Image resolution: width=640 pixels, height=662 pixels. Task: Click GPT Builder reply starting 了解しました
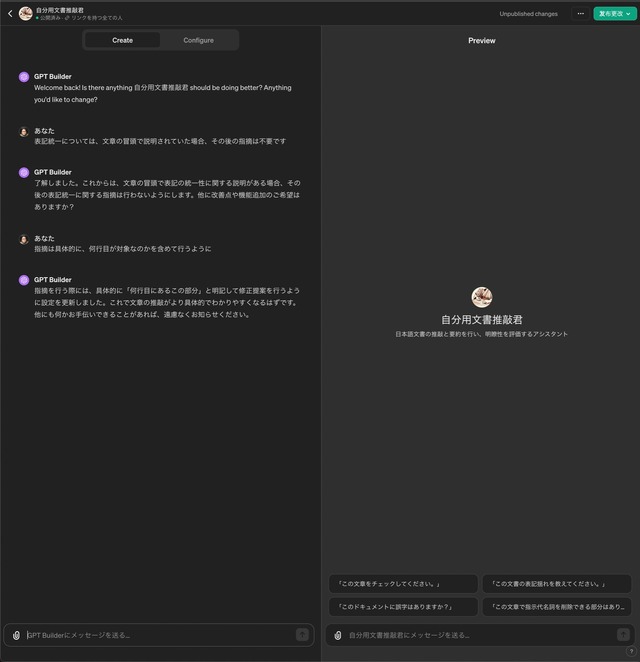tap(167, 195)
